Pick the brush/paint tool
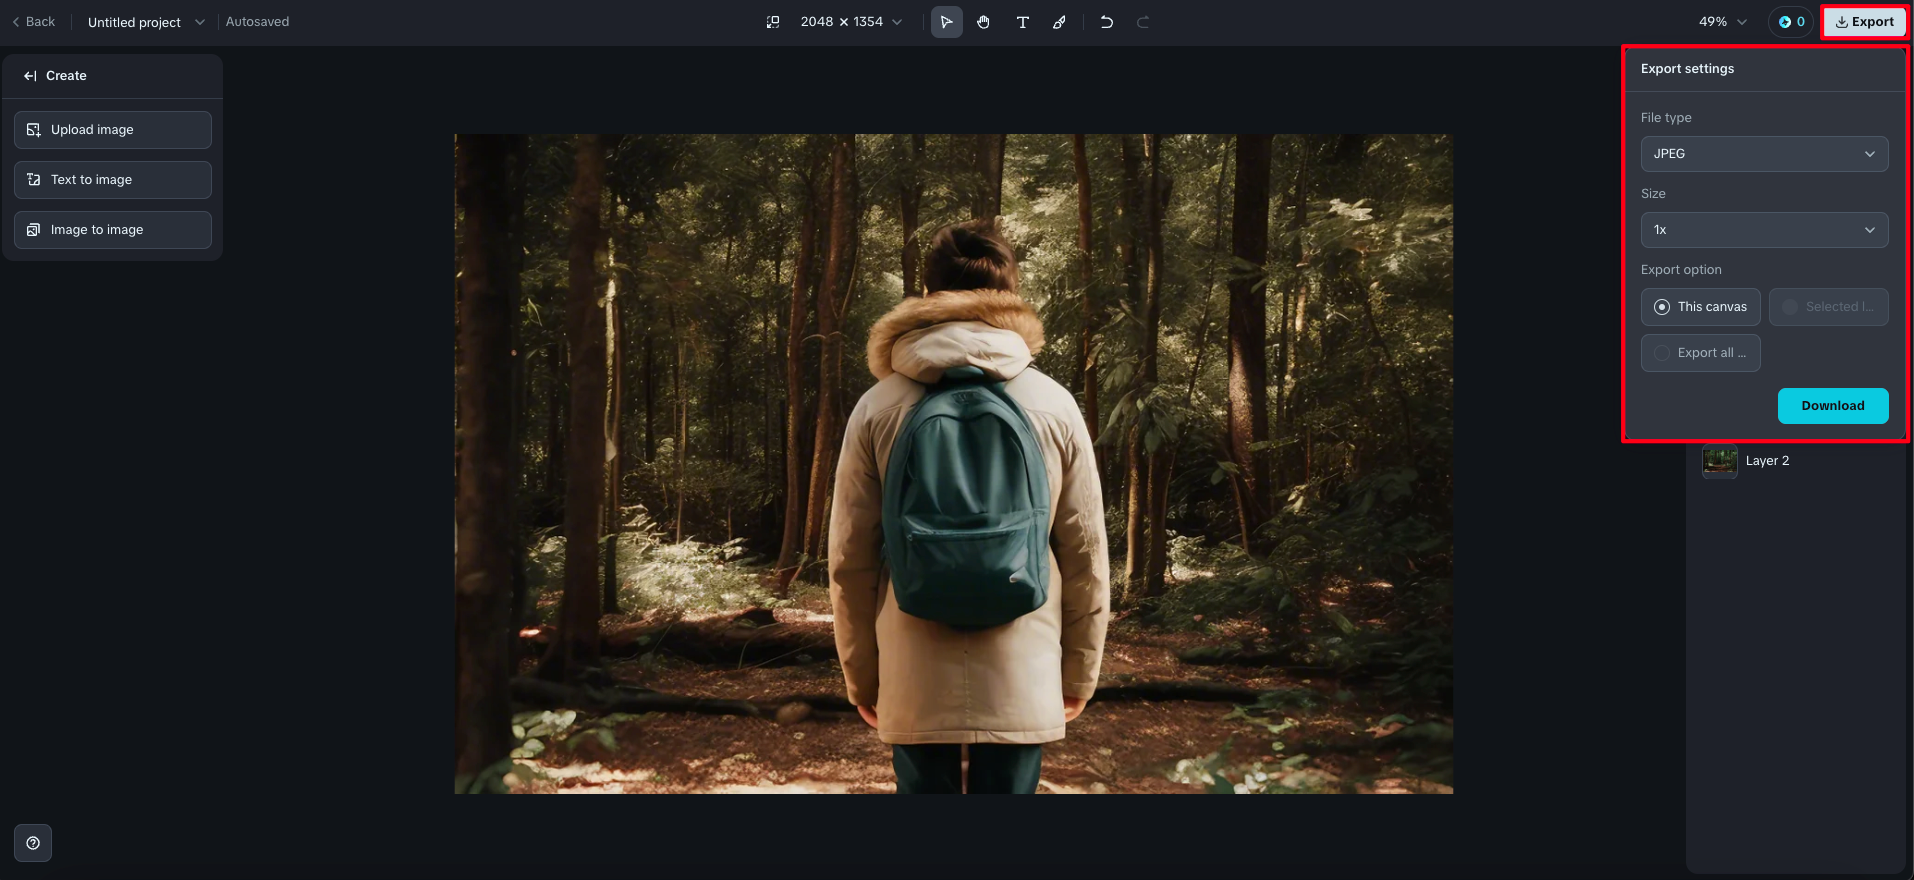The height and width of the screenshot is (880, 1914). [1059, 22]
